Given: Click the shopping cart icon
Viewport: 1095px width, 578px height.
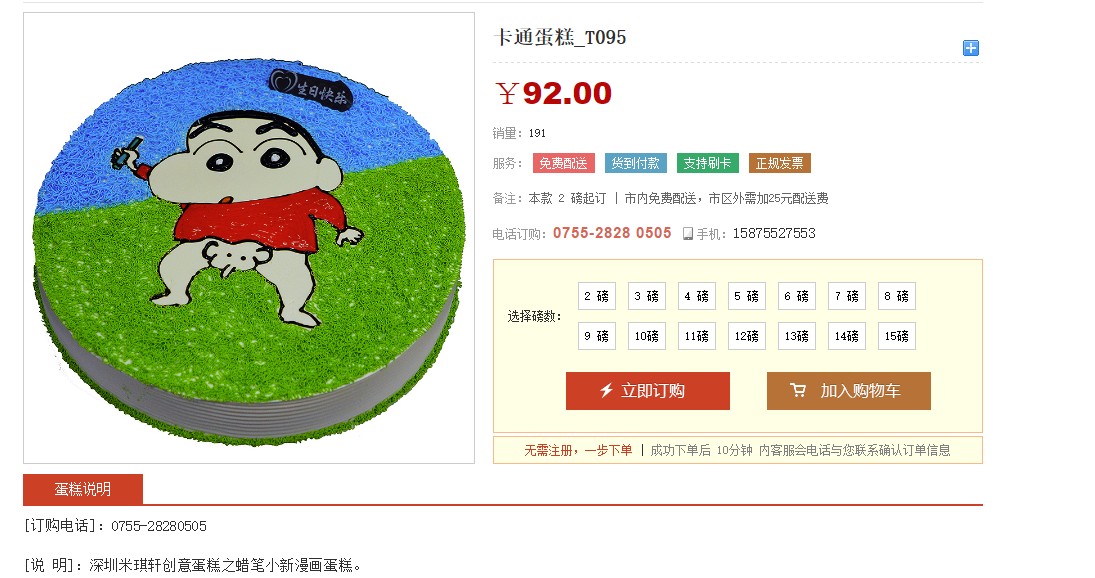Looking at the screenshot, I should 798,390.
